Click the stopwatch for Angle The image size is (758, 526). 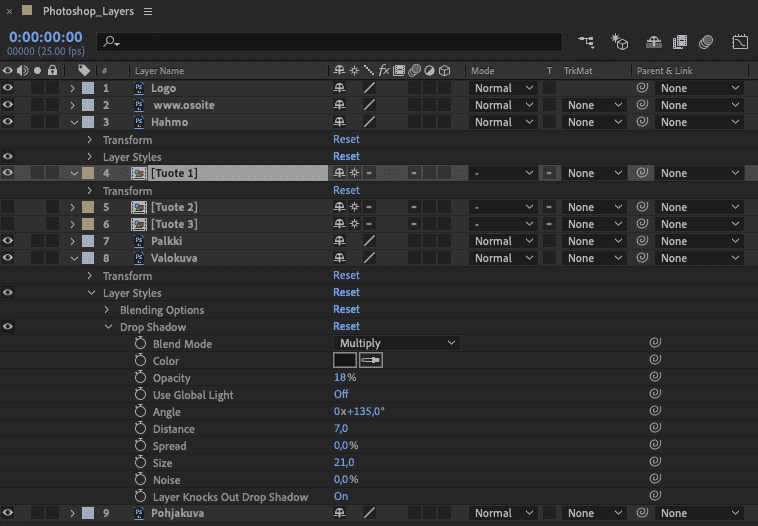[140, 411]
